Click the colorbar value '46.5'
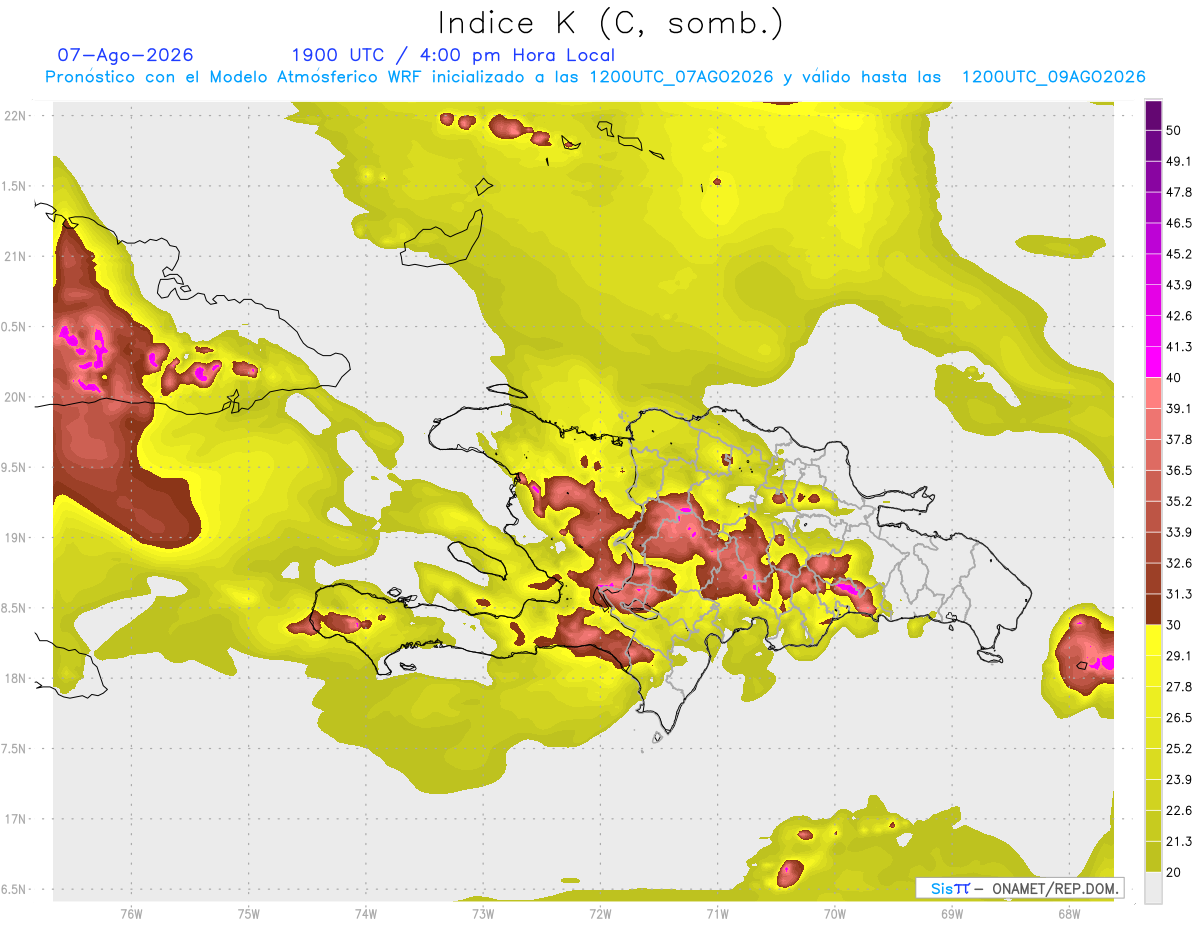 pos(1179,223)
